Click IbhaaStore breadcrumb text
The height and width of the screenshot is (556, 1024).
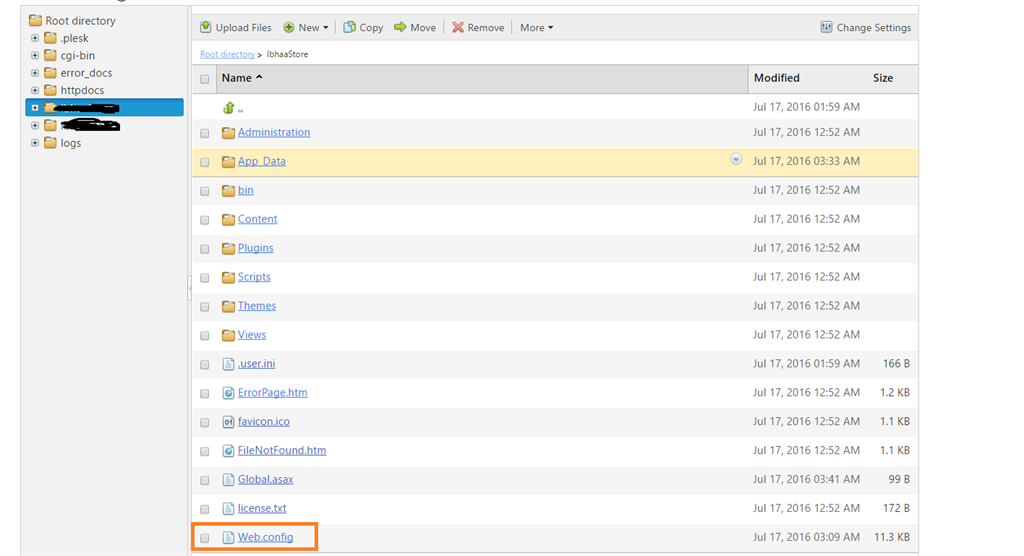pyautogui.click(x=287, y=54)
